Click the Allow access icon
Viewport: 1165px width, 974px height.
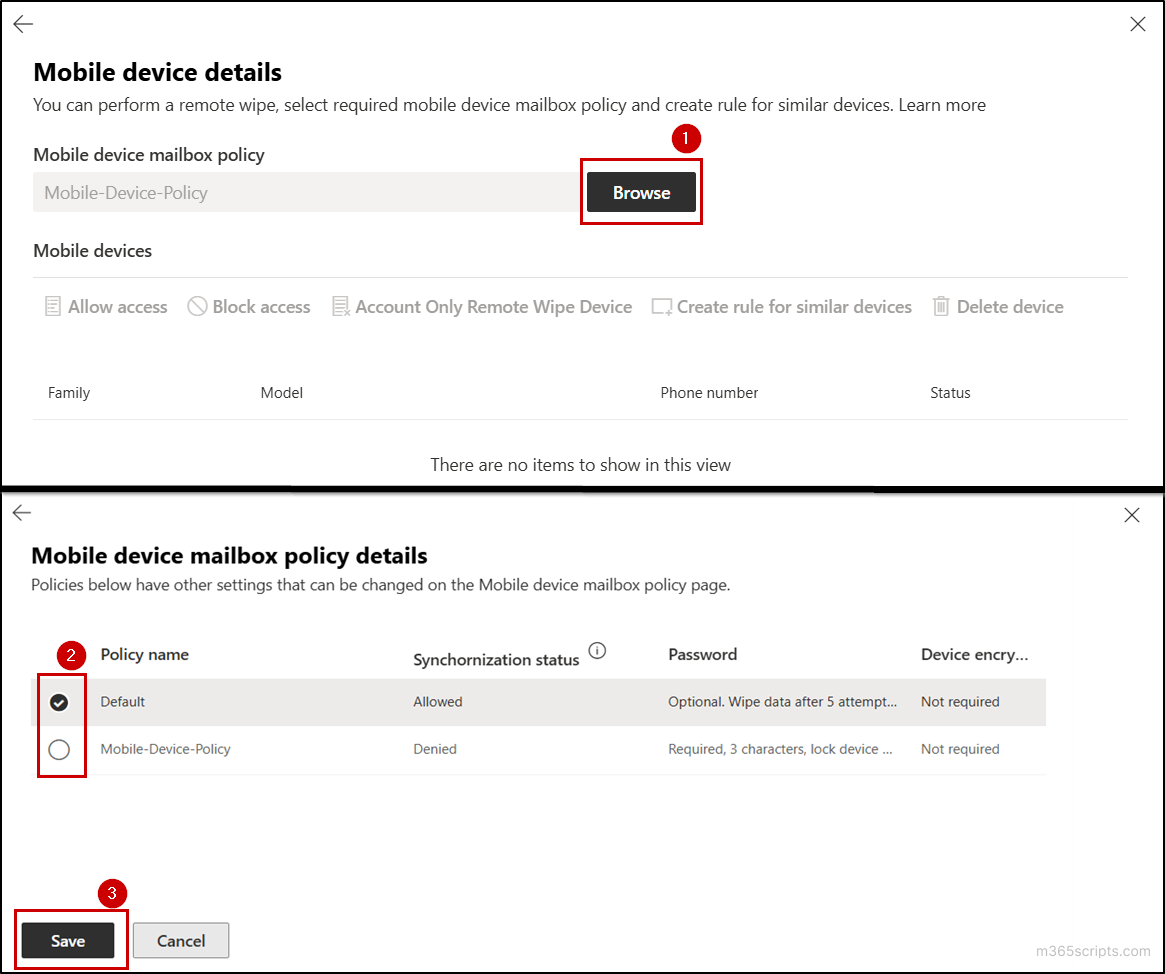click(x=52, y=306)
